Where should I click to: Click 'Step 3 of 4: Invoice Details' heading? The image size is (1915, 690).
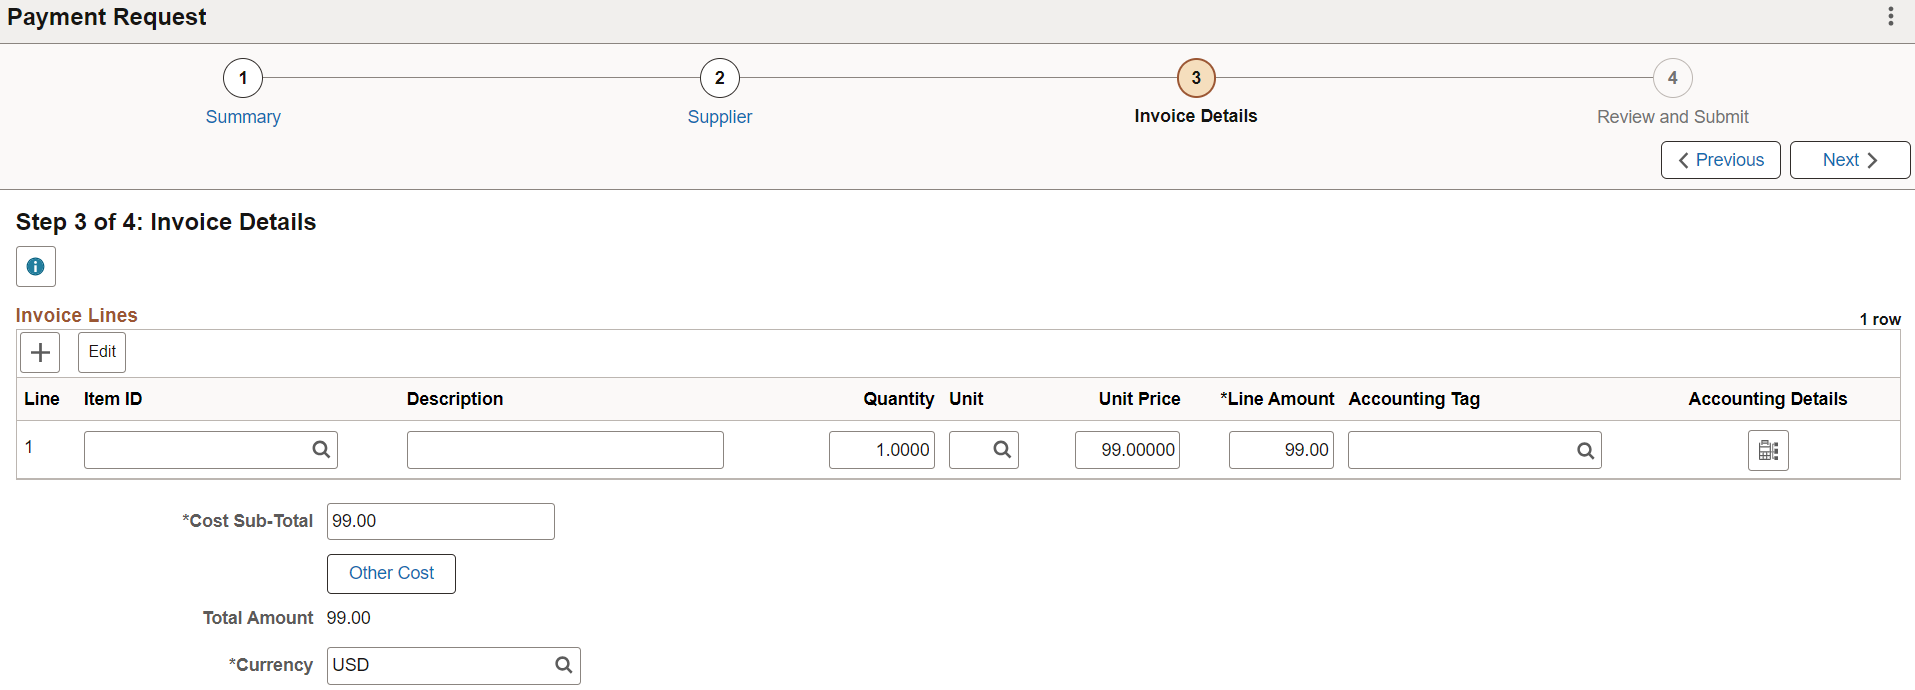166,222
